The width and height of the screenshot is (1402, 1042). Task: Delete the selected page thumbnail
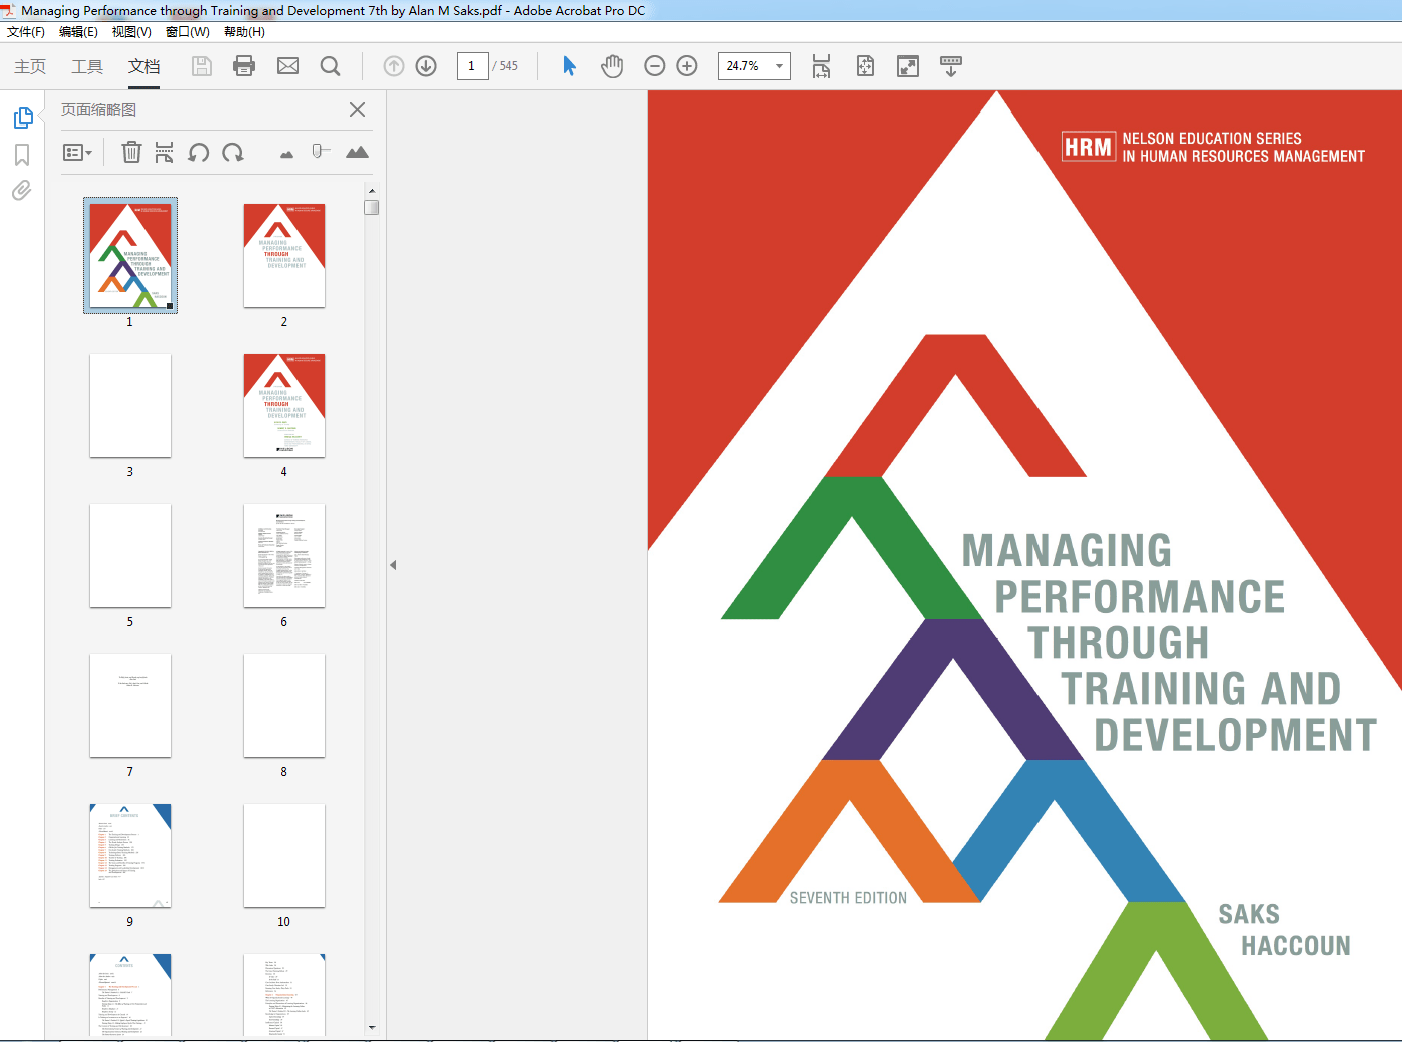[x=131, y=152]
